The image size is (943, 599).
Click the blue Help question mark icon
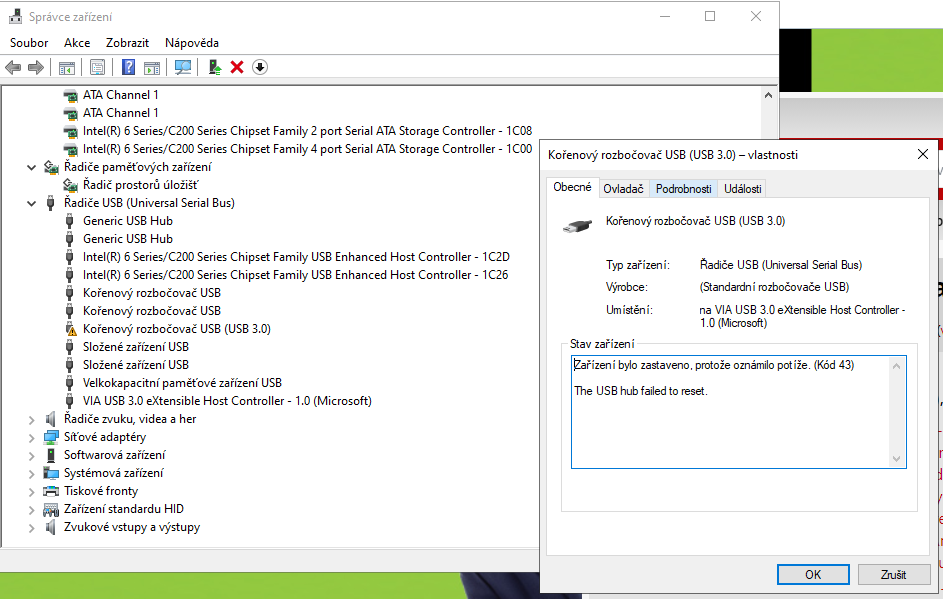(128, 67)
